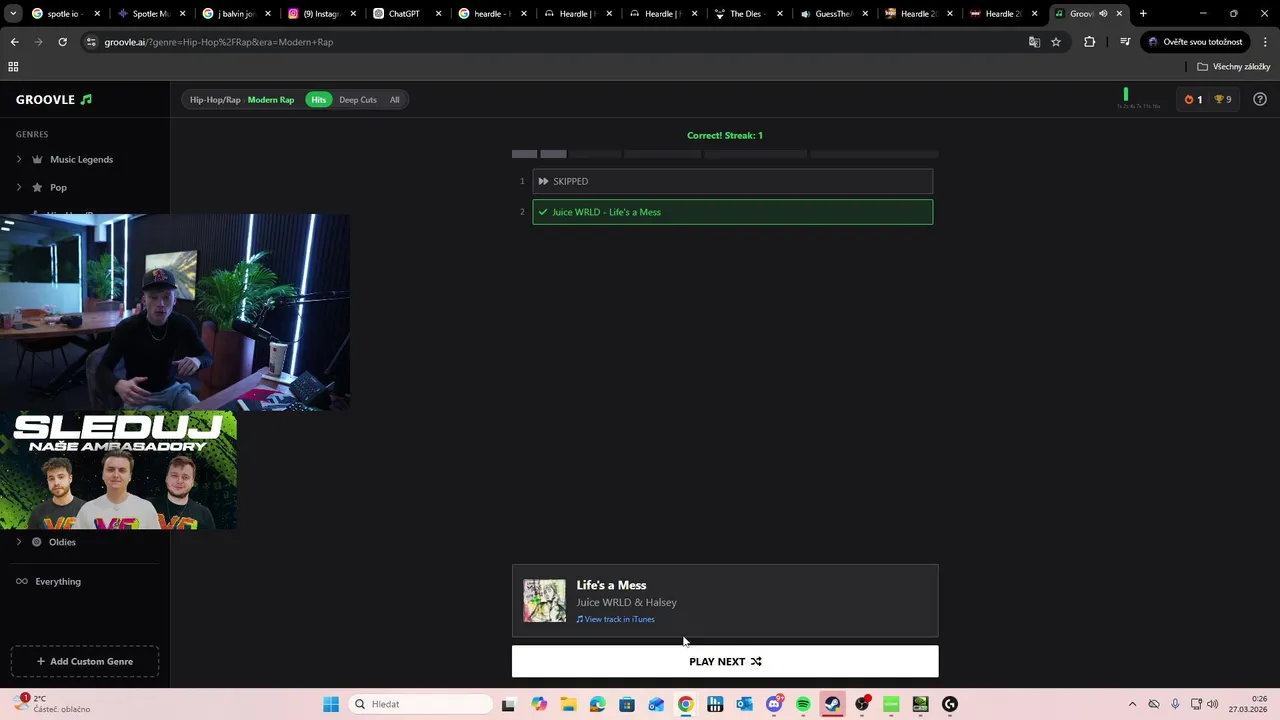Switch to the GuessThe browser tab
Image resolution: width=1280 pixels, height=720 pixels.
point(832,14)
